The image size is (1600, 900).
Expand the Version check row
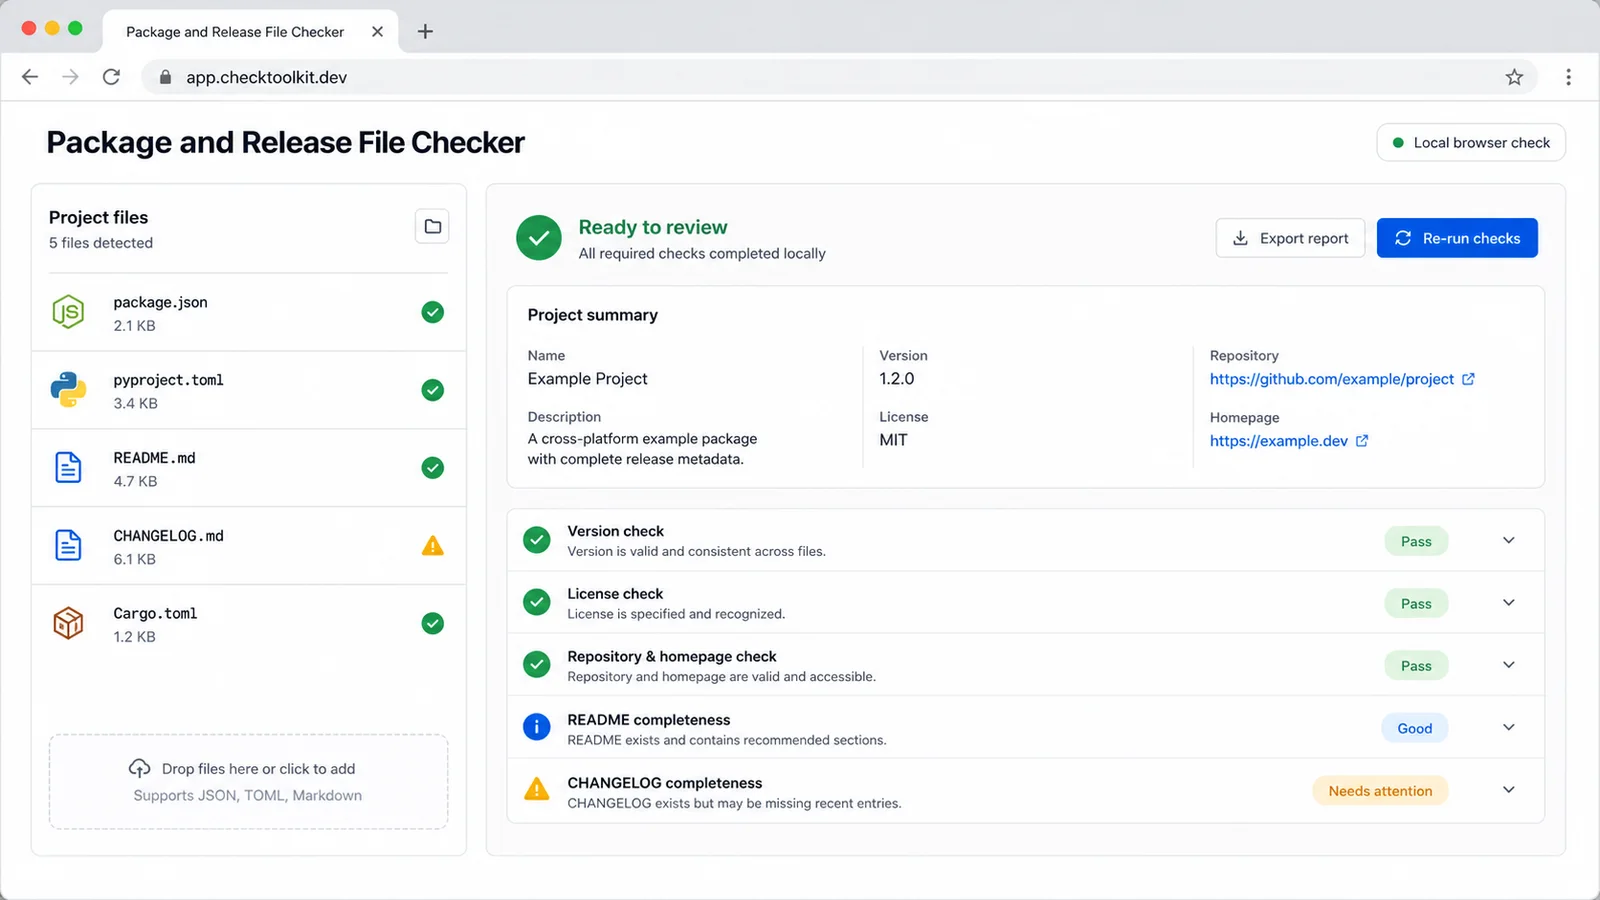(x=1509, y=540)
